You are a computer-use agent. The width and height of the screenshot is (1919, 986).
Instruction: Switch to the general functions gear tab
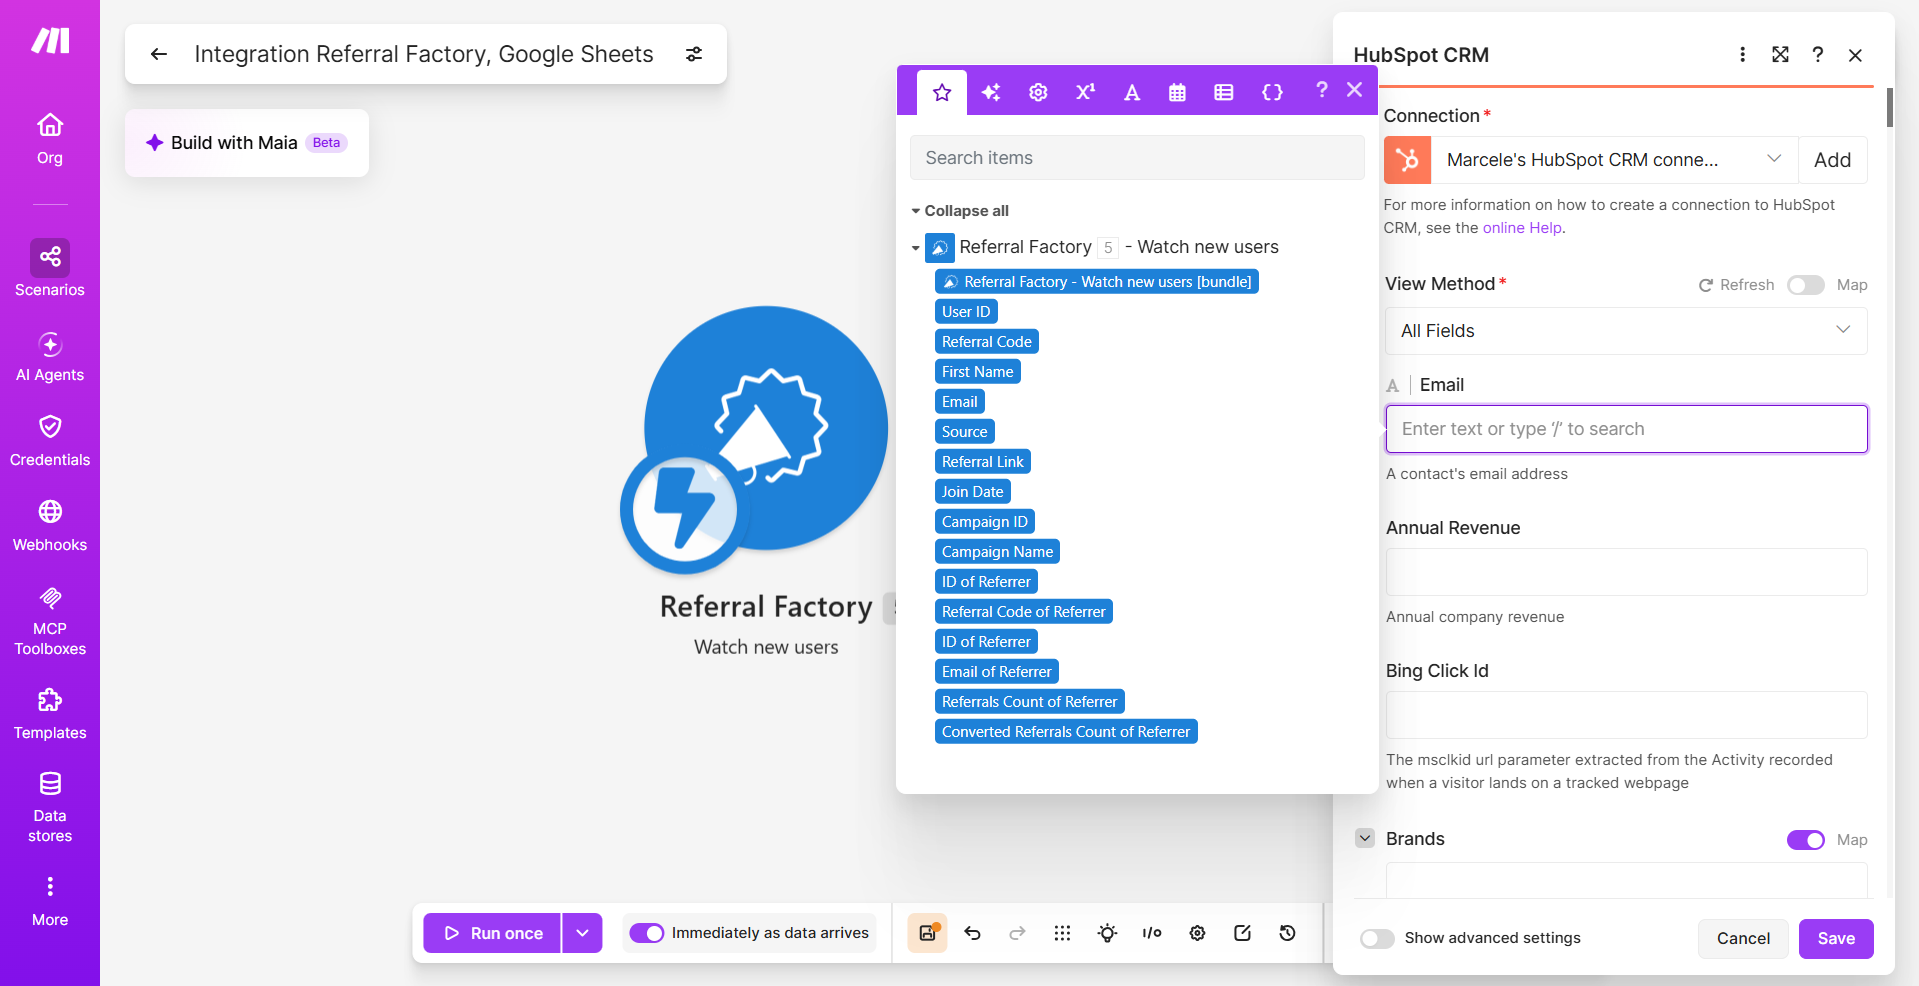(1038, 92)
